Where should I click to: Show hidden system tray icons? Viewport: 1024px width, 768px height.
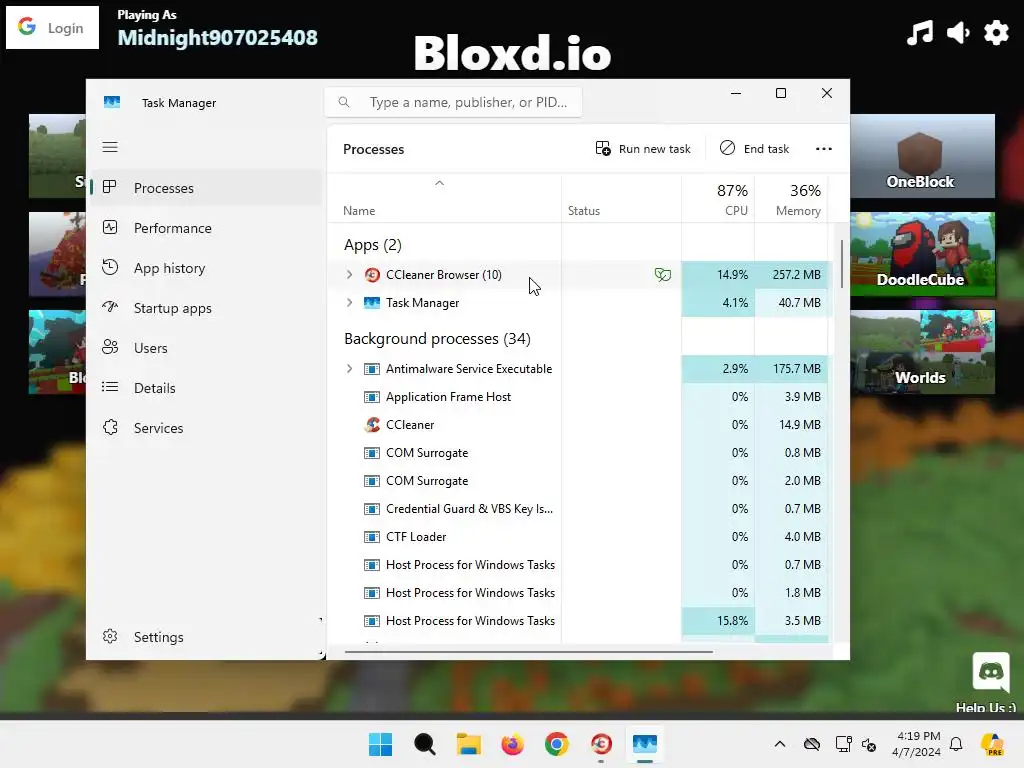point(780,744)
